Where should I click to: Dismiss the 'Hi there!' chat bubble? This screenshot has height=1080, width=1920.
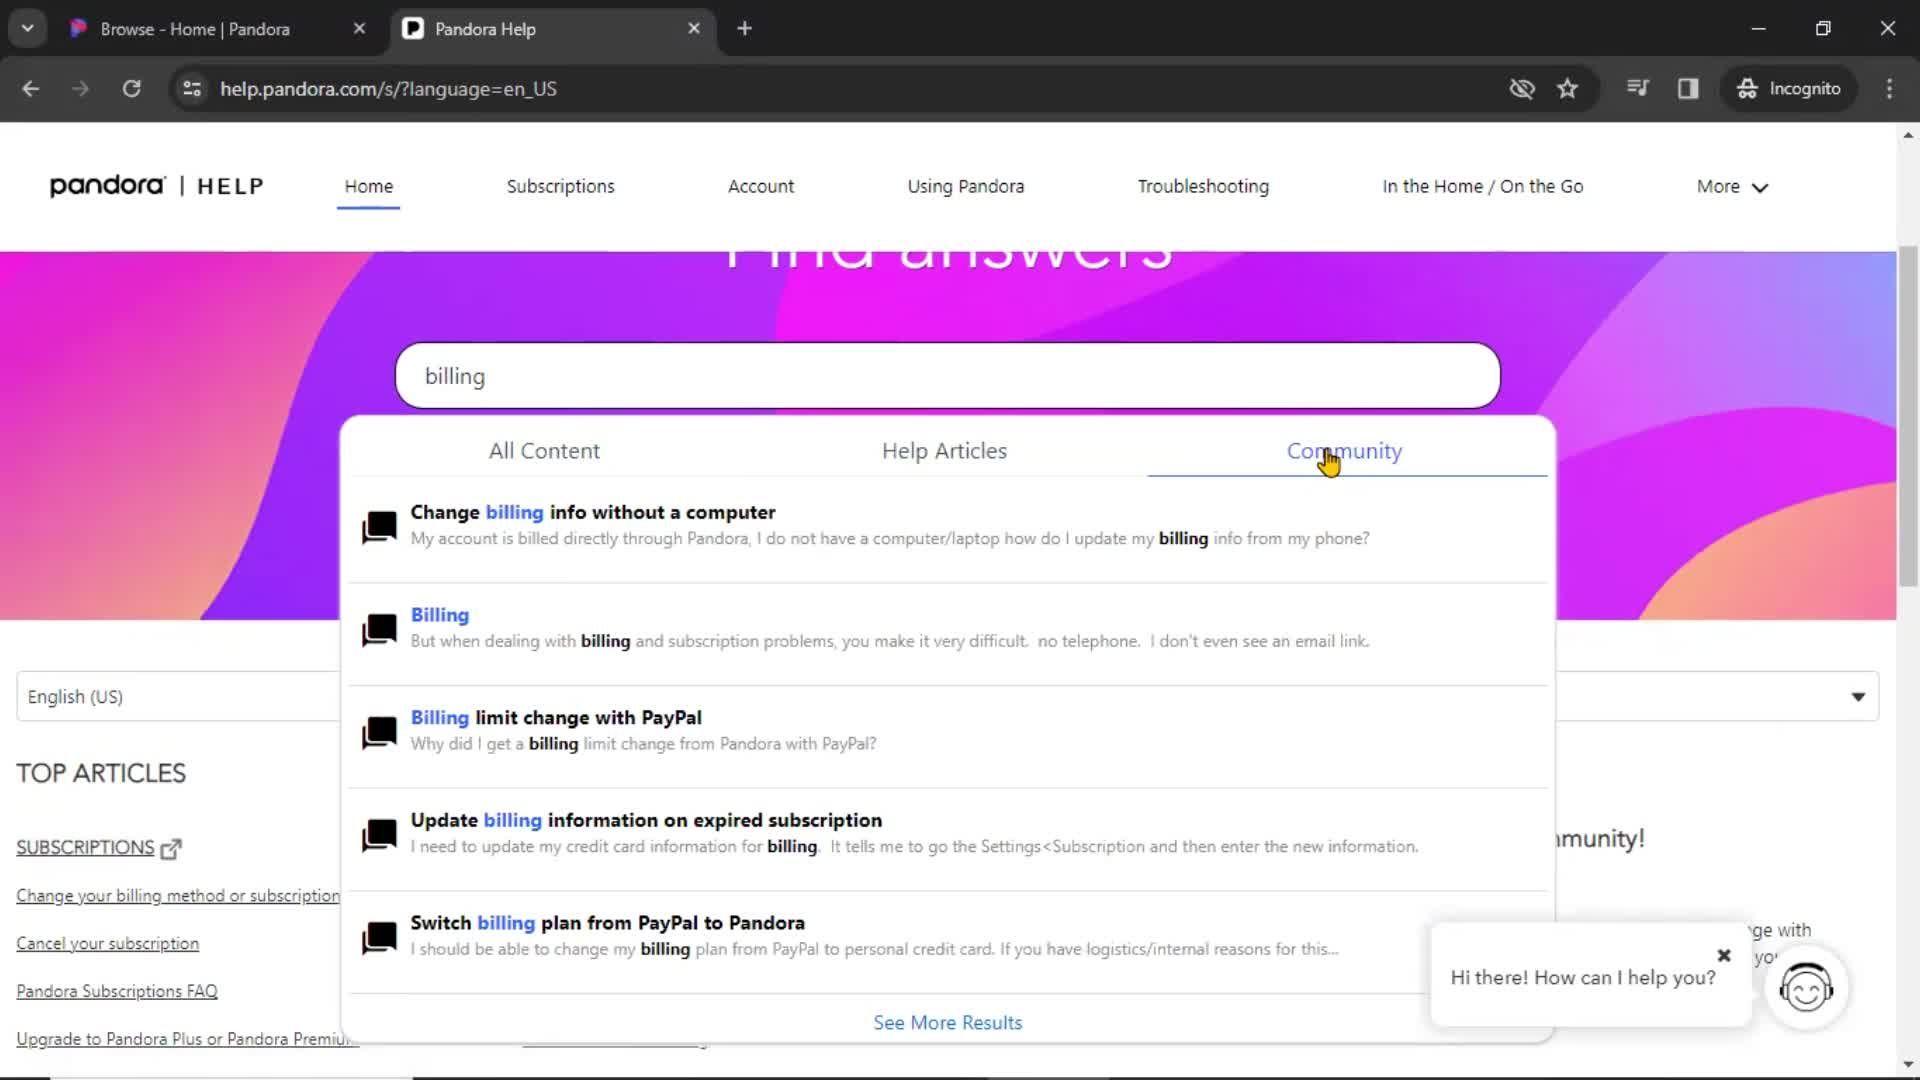pos(1724,955)
